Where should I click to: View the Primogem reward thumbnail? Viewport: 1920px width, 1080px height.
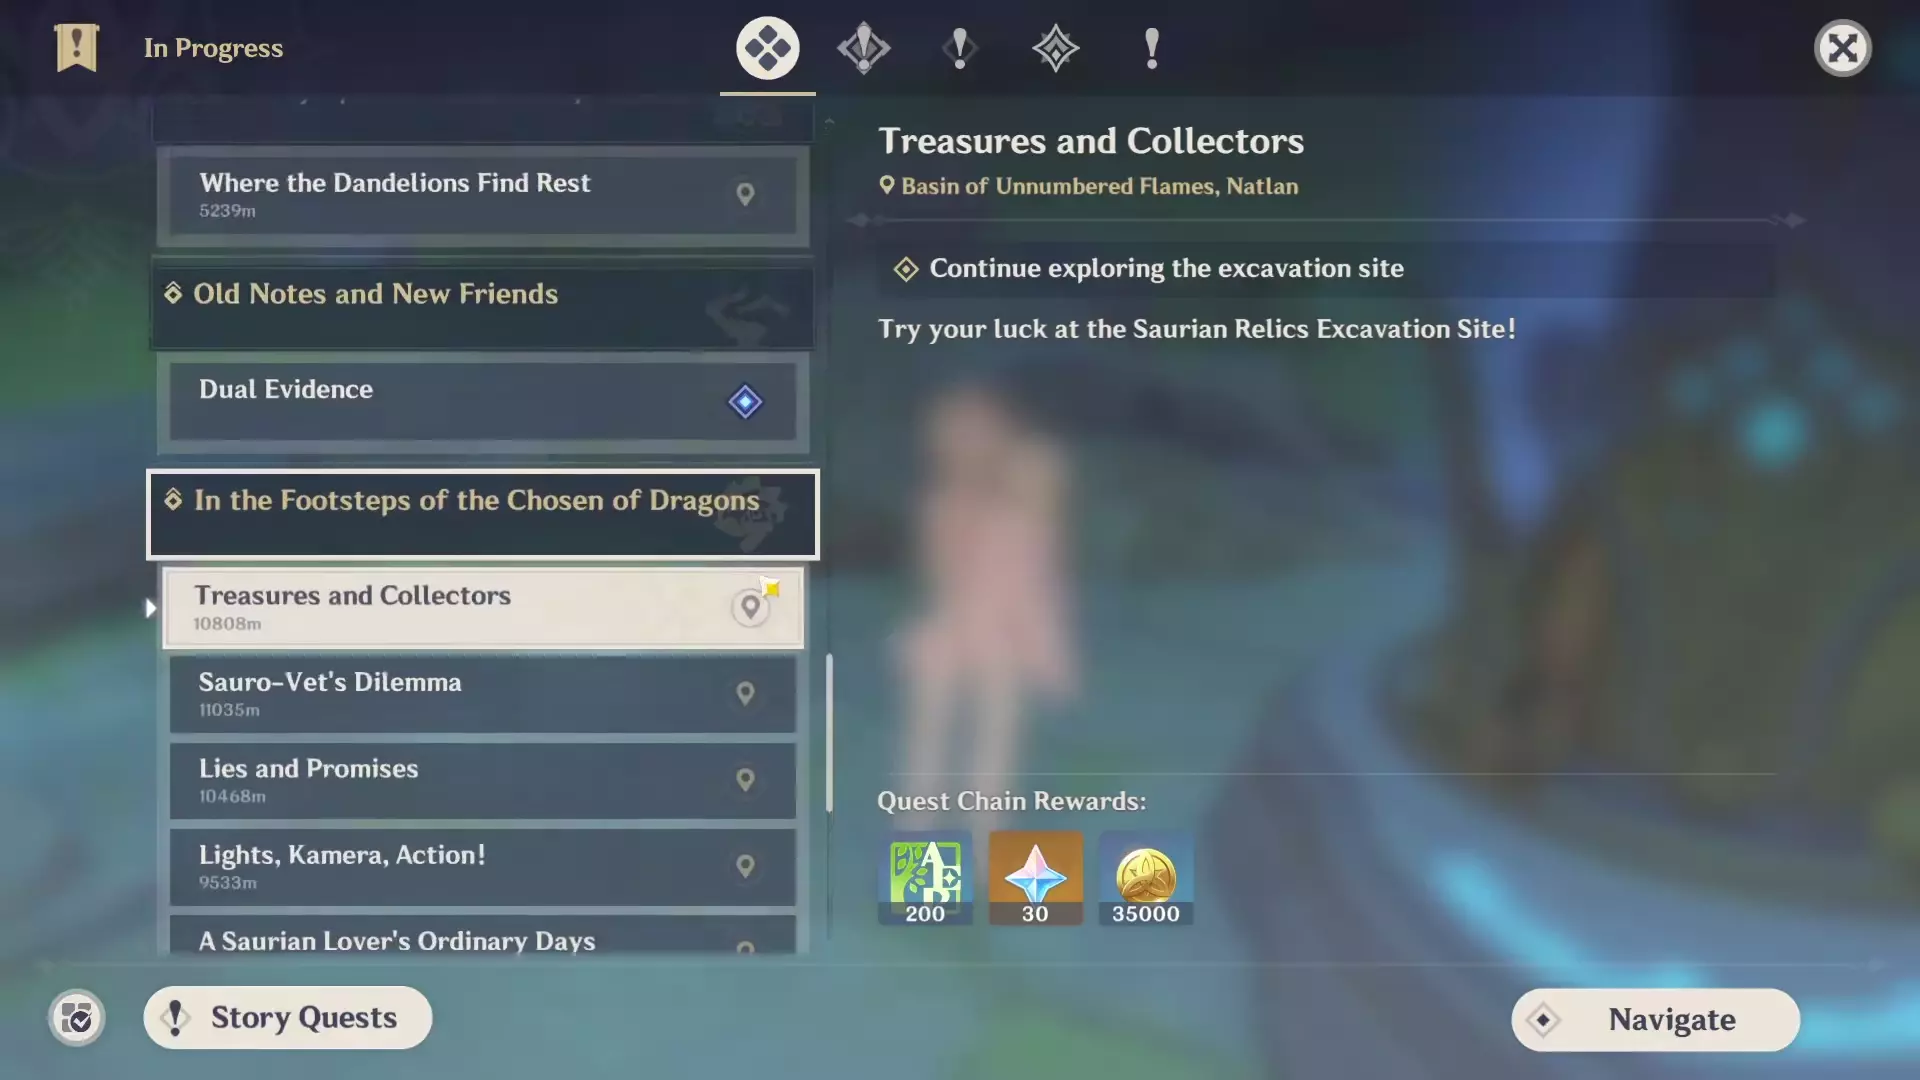point(1035,877)
